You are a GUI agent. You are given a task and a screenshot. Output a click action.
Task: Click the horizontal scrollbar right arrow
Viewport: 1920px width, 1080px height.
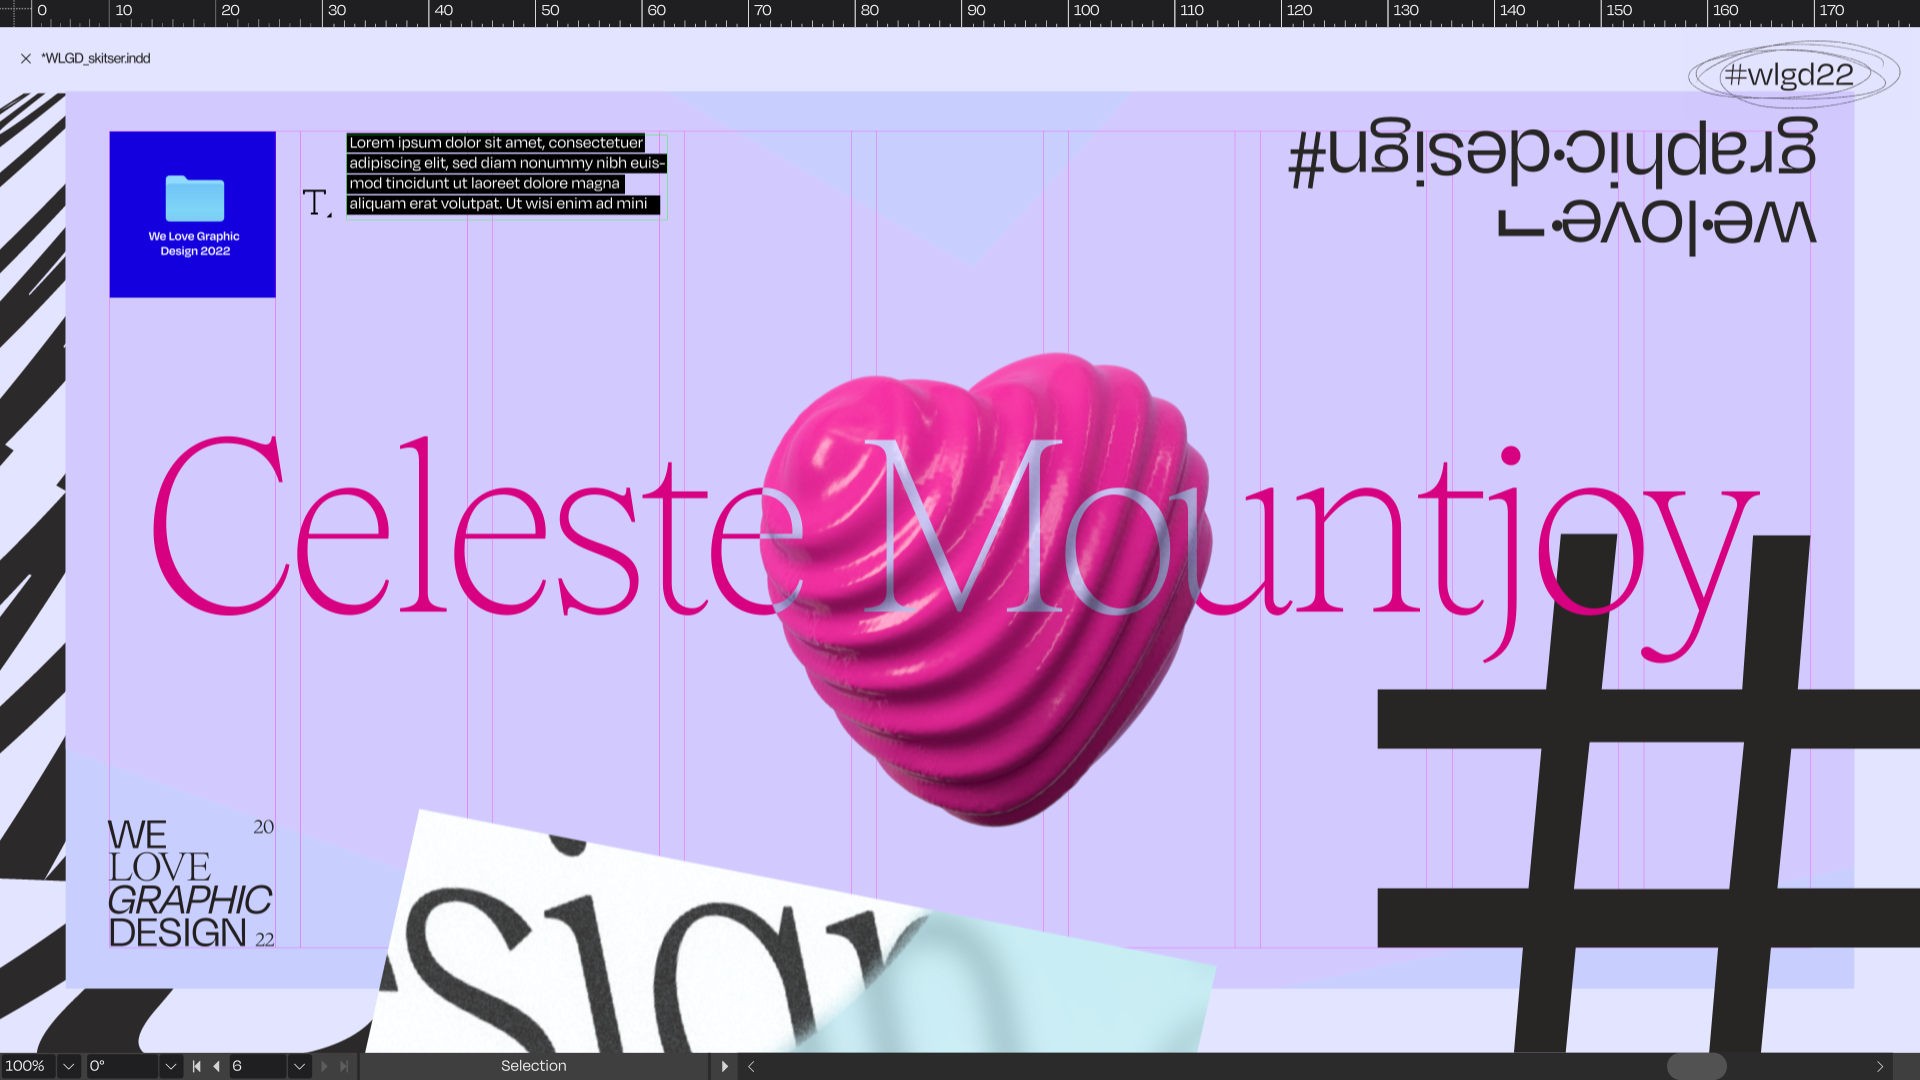pos(1880,1066)
